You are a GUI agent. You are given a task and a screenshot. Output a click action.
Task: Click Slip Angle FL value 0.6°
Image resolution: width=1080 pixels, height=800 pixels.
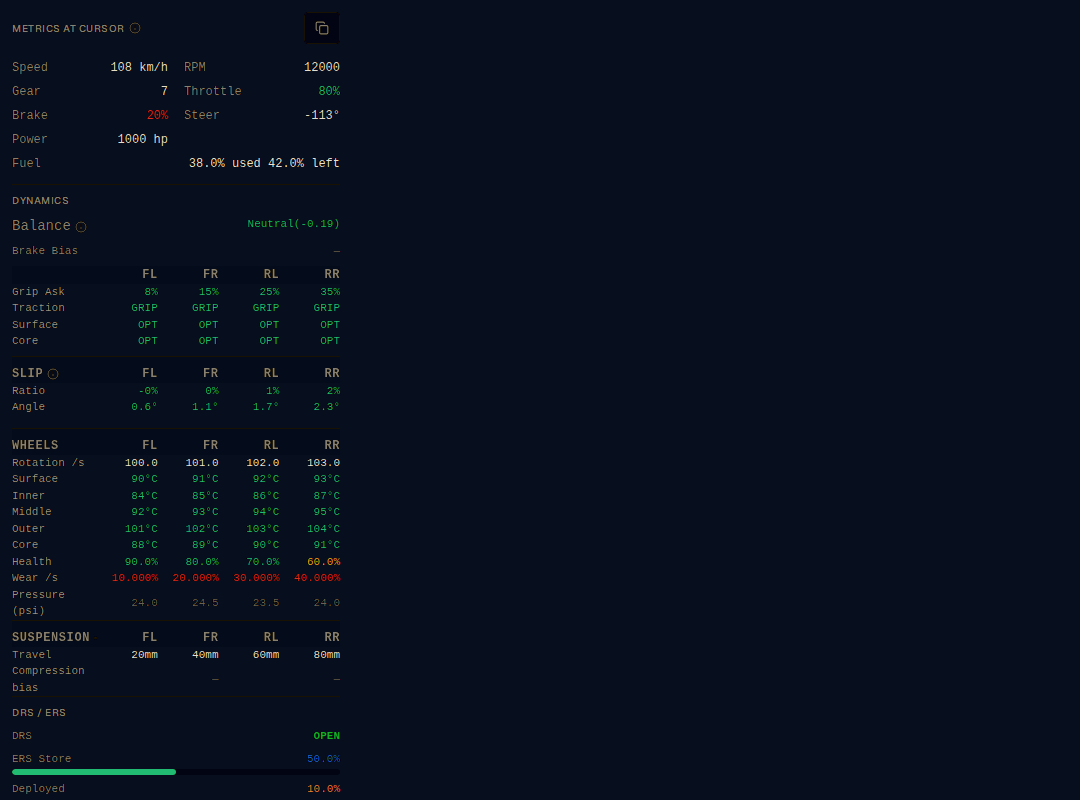[144, 407]
